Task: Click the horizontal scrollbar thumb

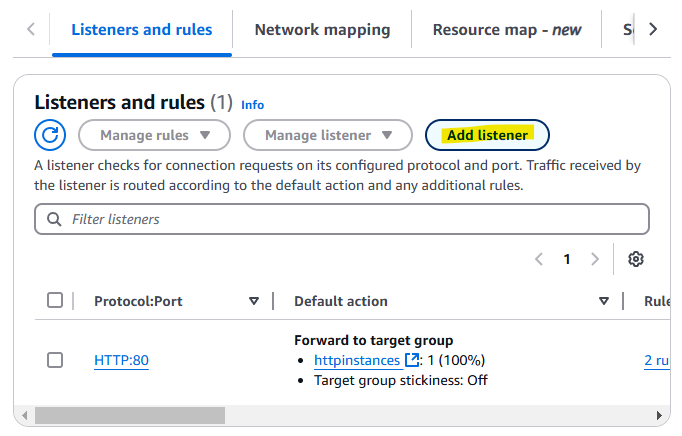Action: pos(130,414)
